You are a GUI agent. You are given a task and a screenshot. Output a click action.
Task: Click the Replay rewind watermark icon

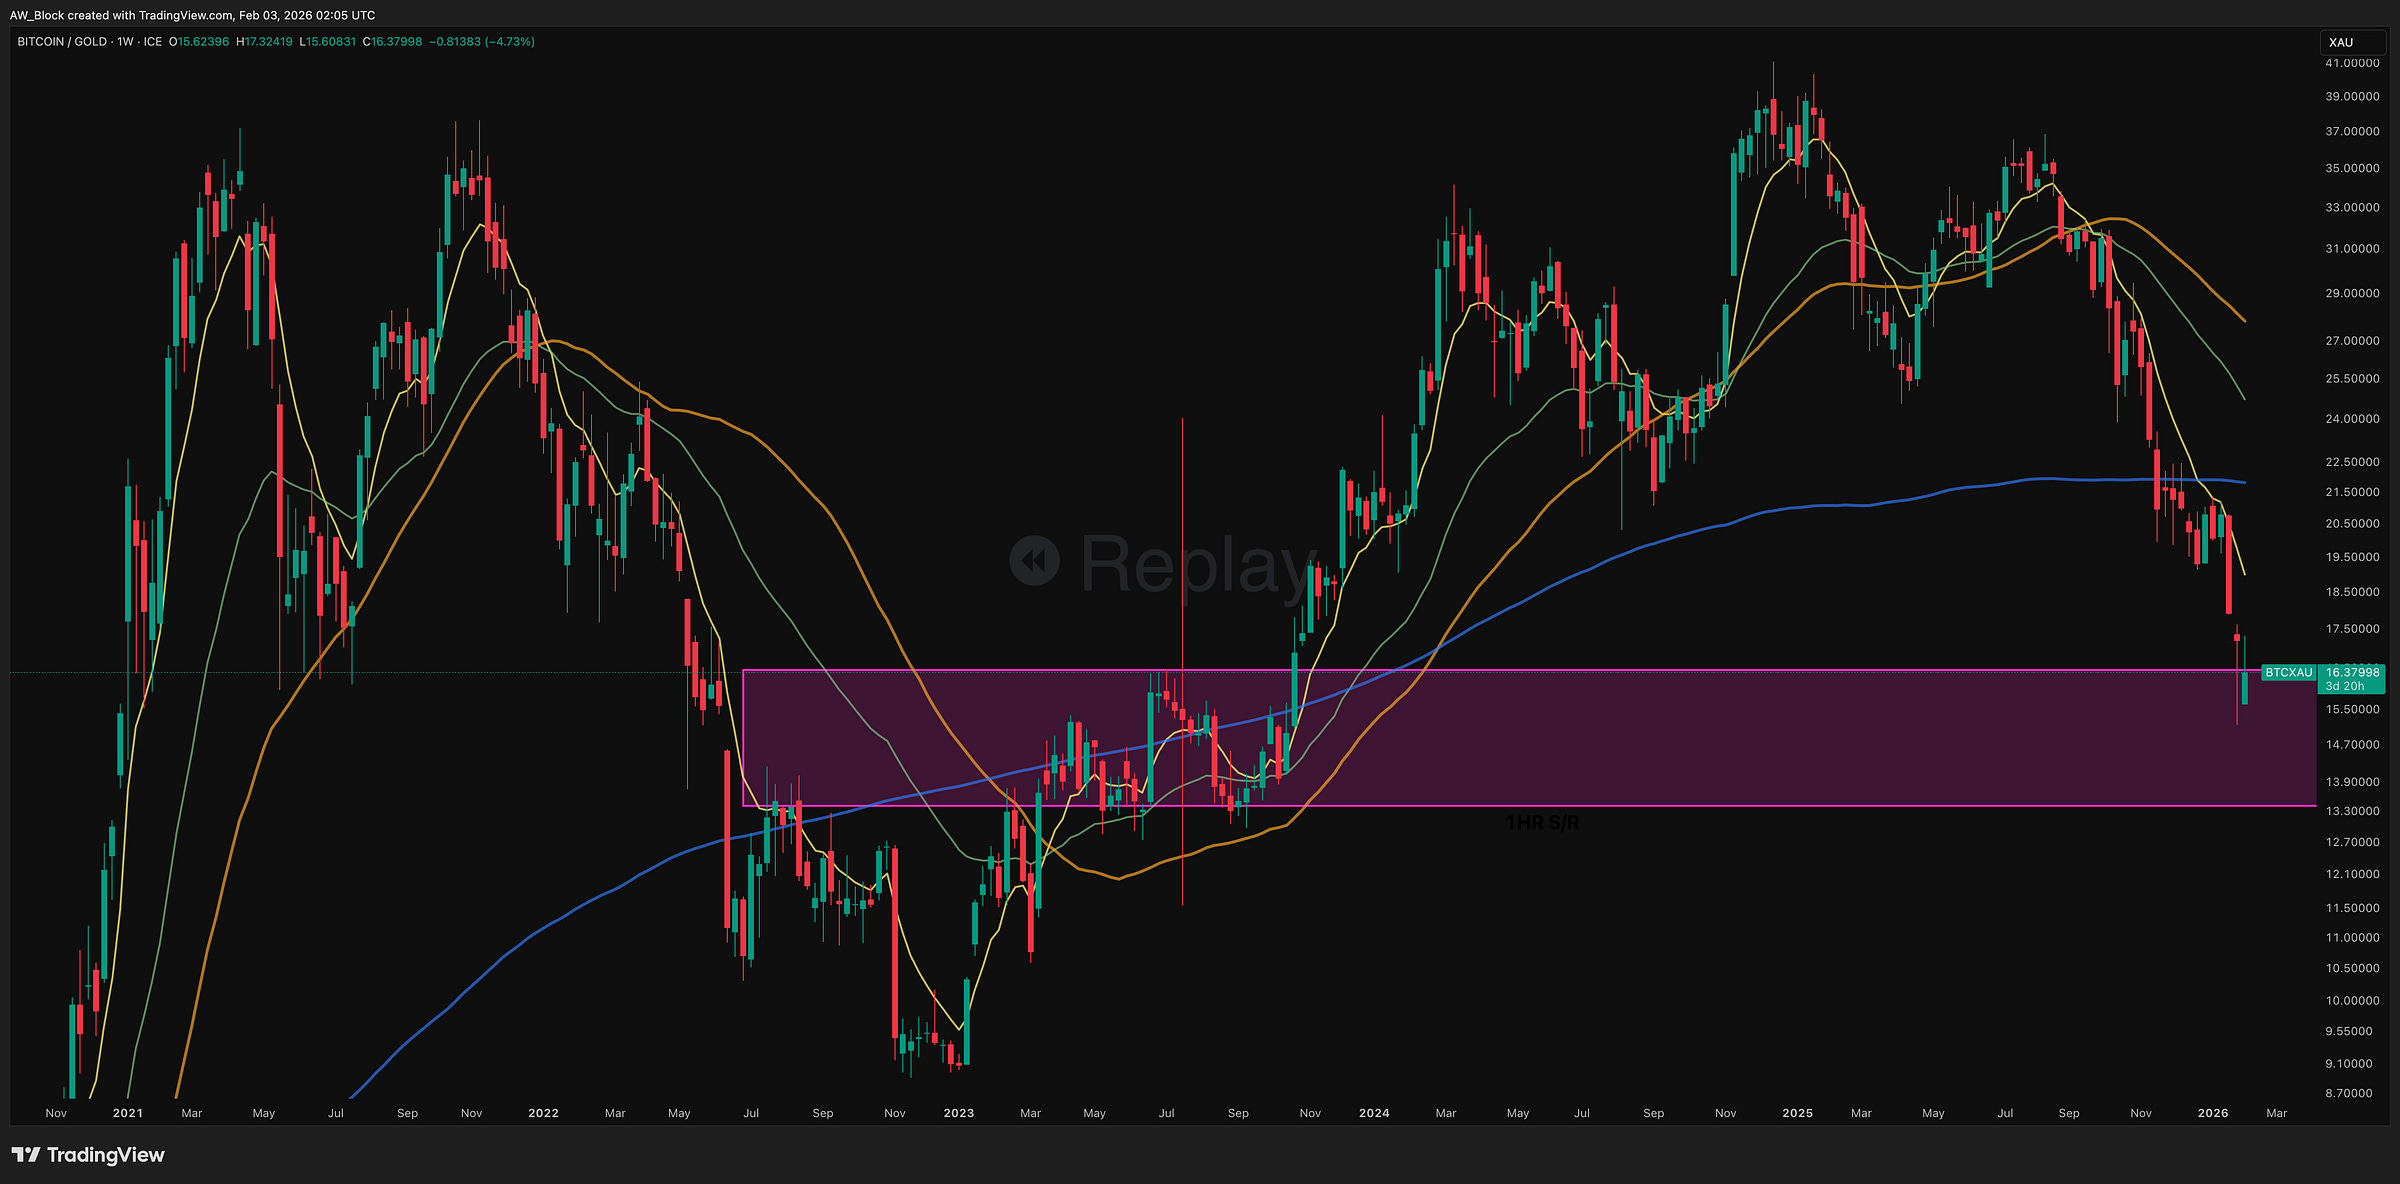(1034, 561)
